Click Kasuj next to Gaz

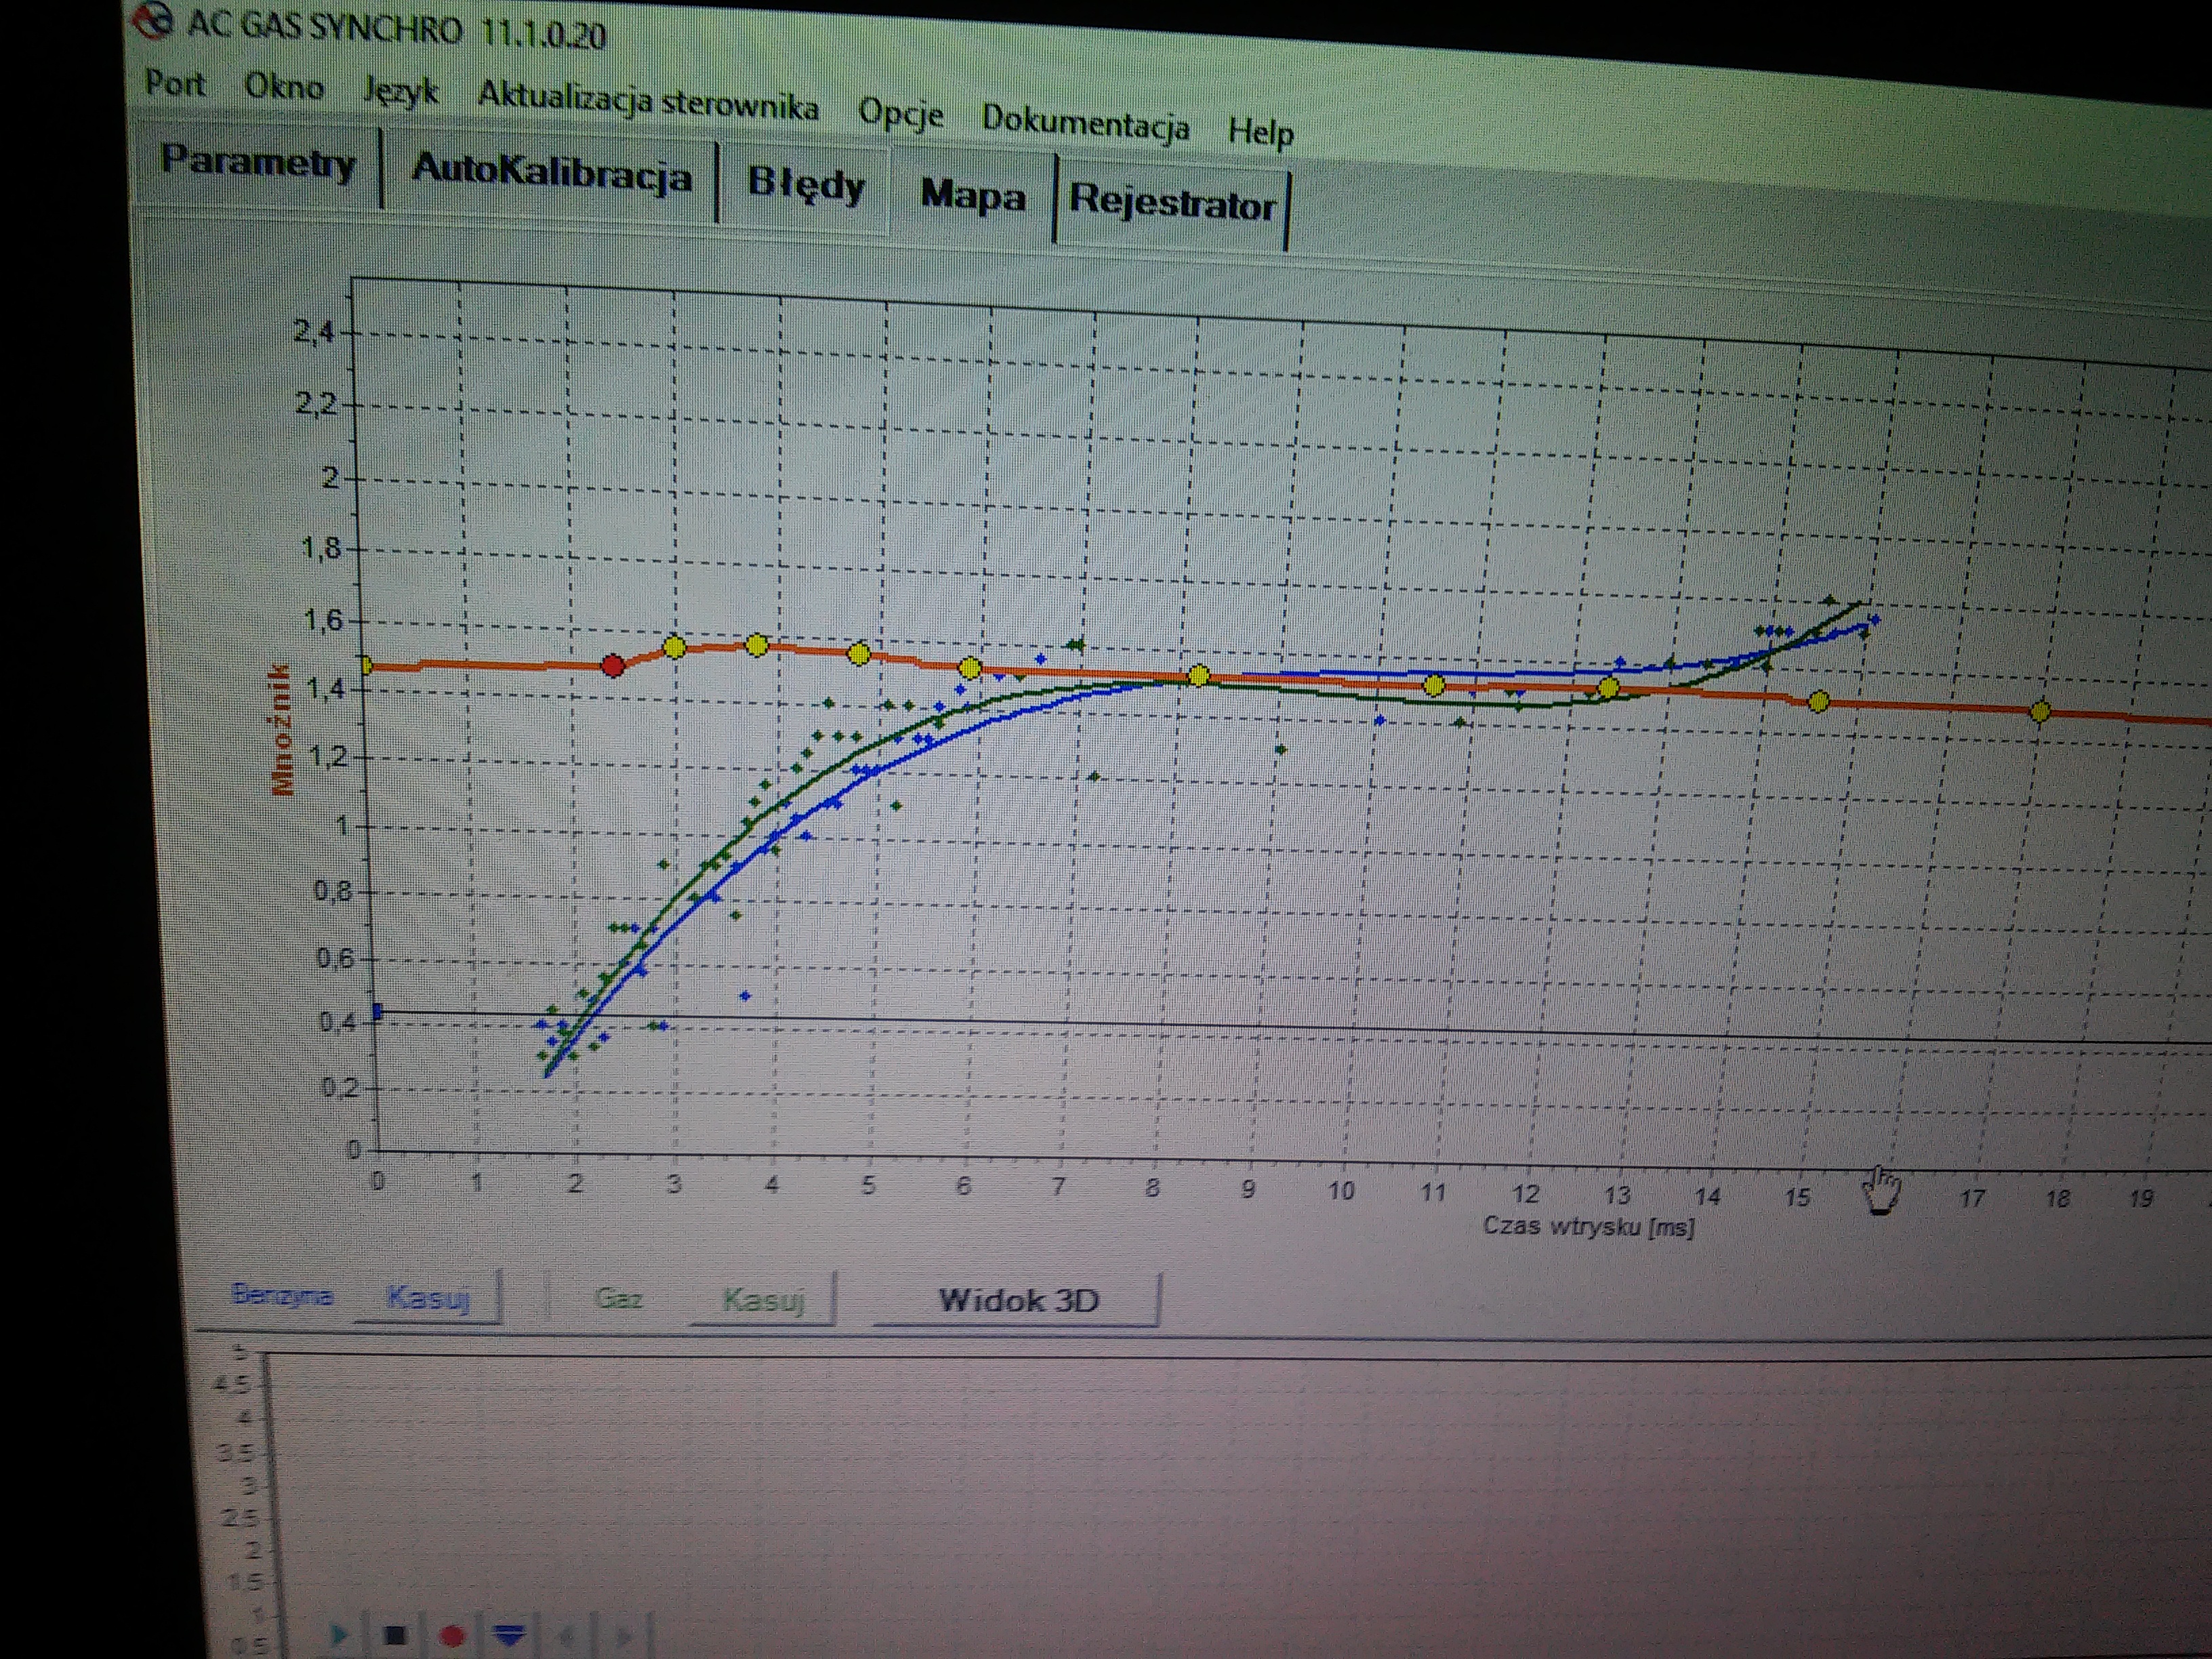click(763, 1300)
